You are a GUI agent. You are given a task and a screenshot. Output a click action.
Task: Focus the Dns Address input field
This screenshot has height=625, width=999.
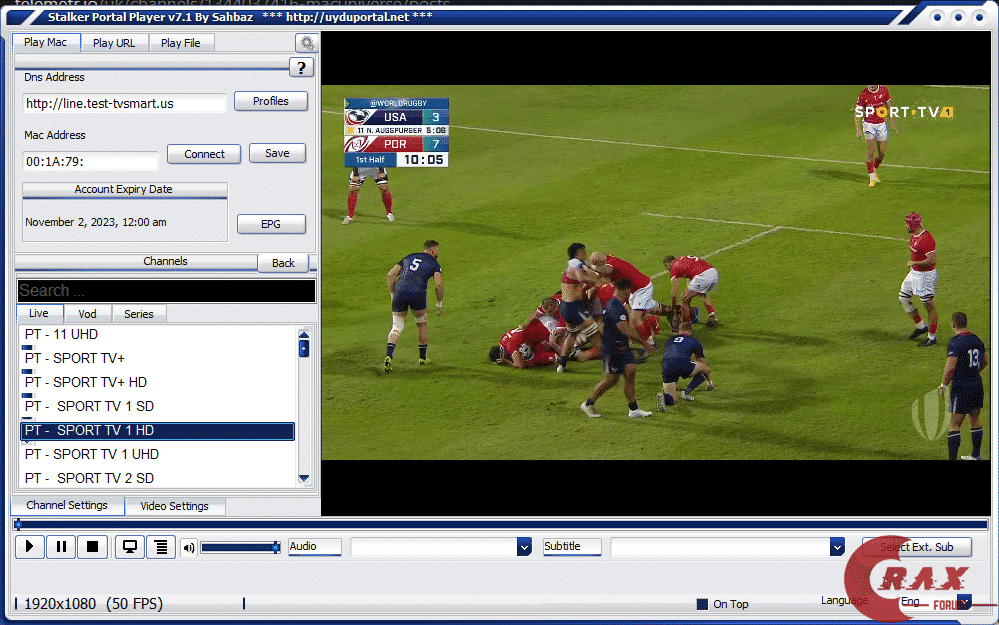[x=125, y=103]
